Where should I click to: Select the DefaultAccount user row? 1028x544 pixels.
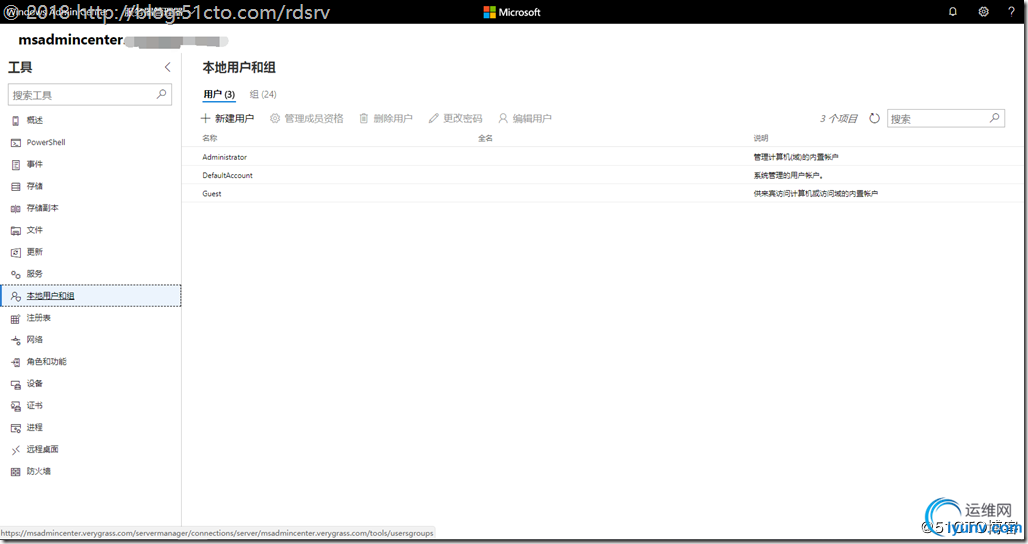pyautogui.click(x=603, y=176)
